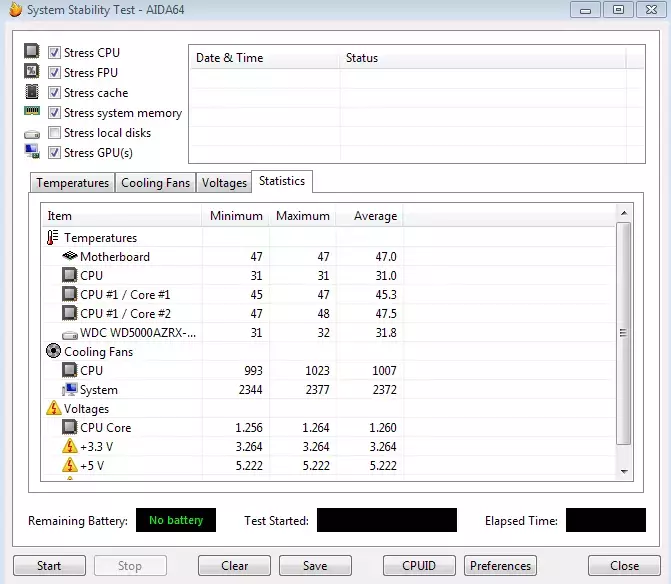Screen dimensions: 671x584
Task: Click the statistics list scrollbar thumb
Action: pos(624,333)
